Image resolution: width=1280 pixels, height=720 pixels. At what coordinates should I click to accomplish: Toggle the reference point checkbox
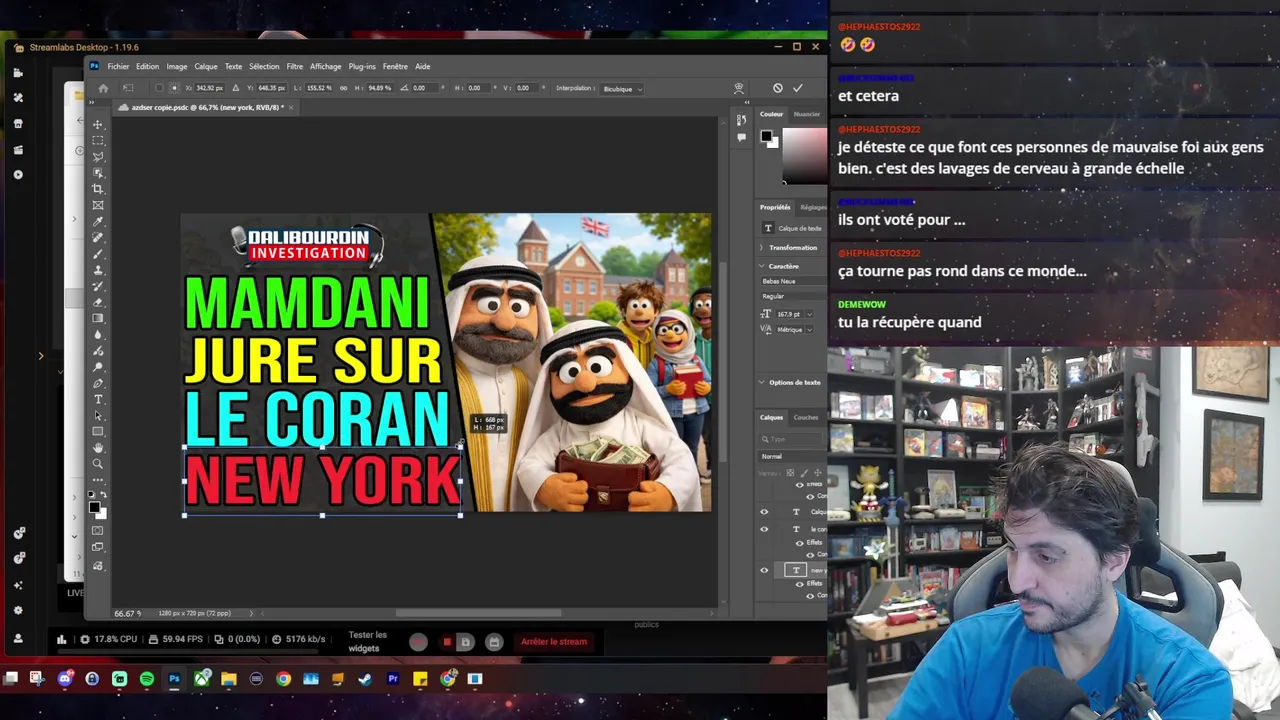[x=159, y=88]
